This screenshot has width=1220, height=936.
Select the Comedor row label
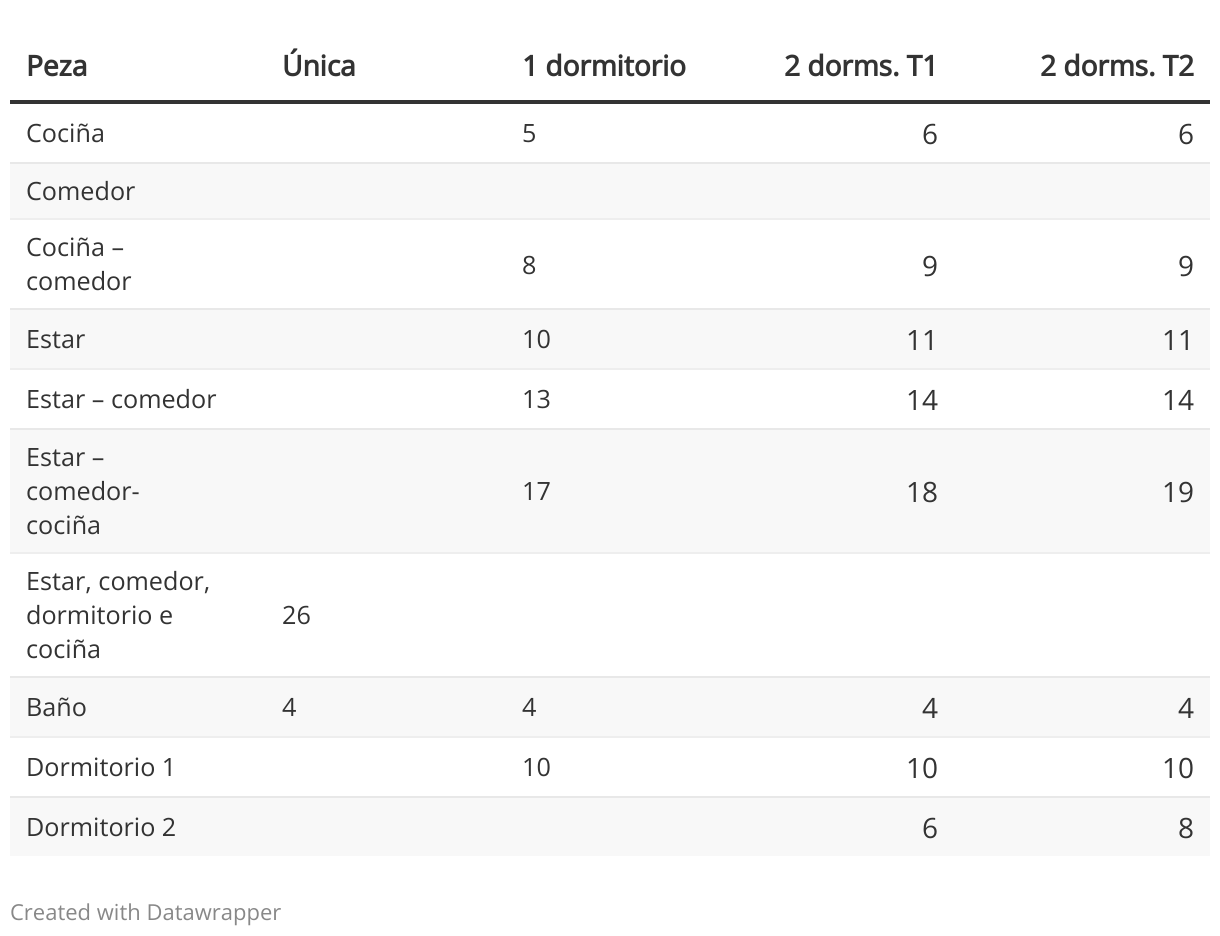pos(80,191)
